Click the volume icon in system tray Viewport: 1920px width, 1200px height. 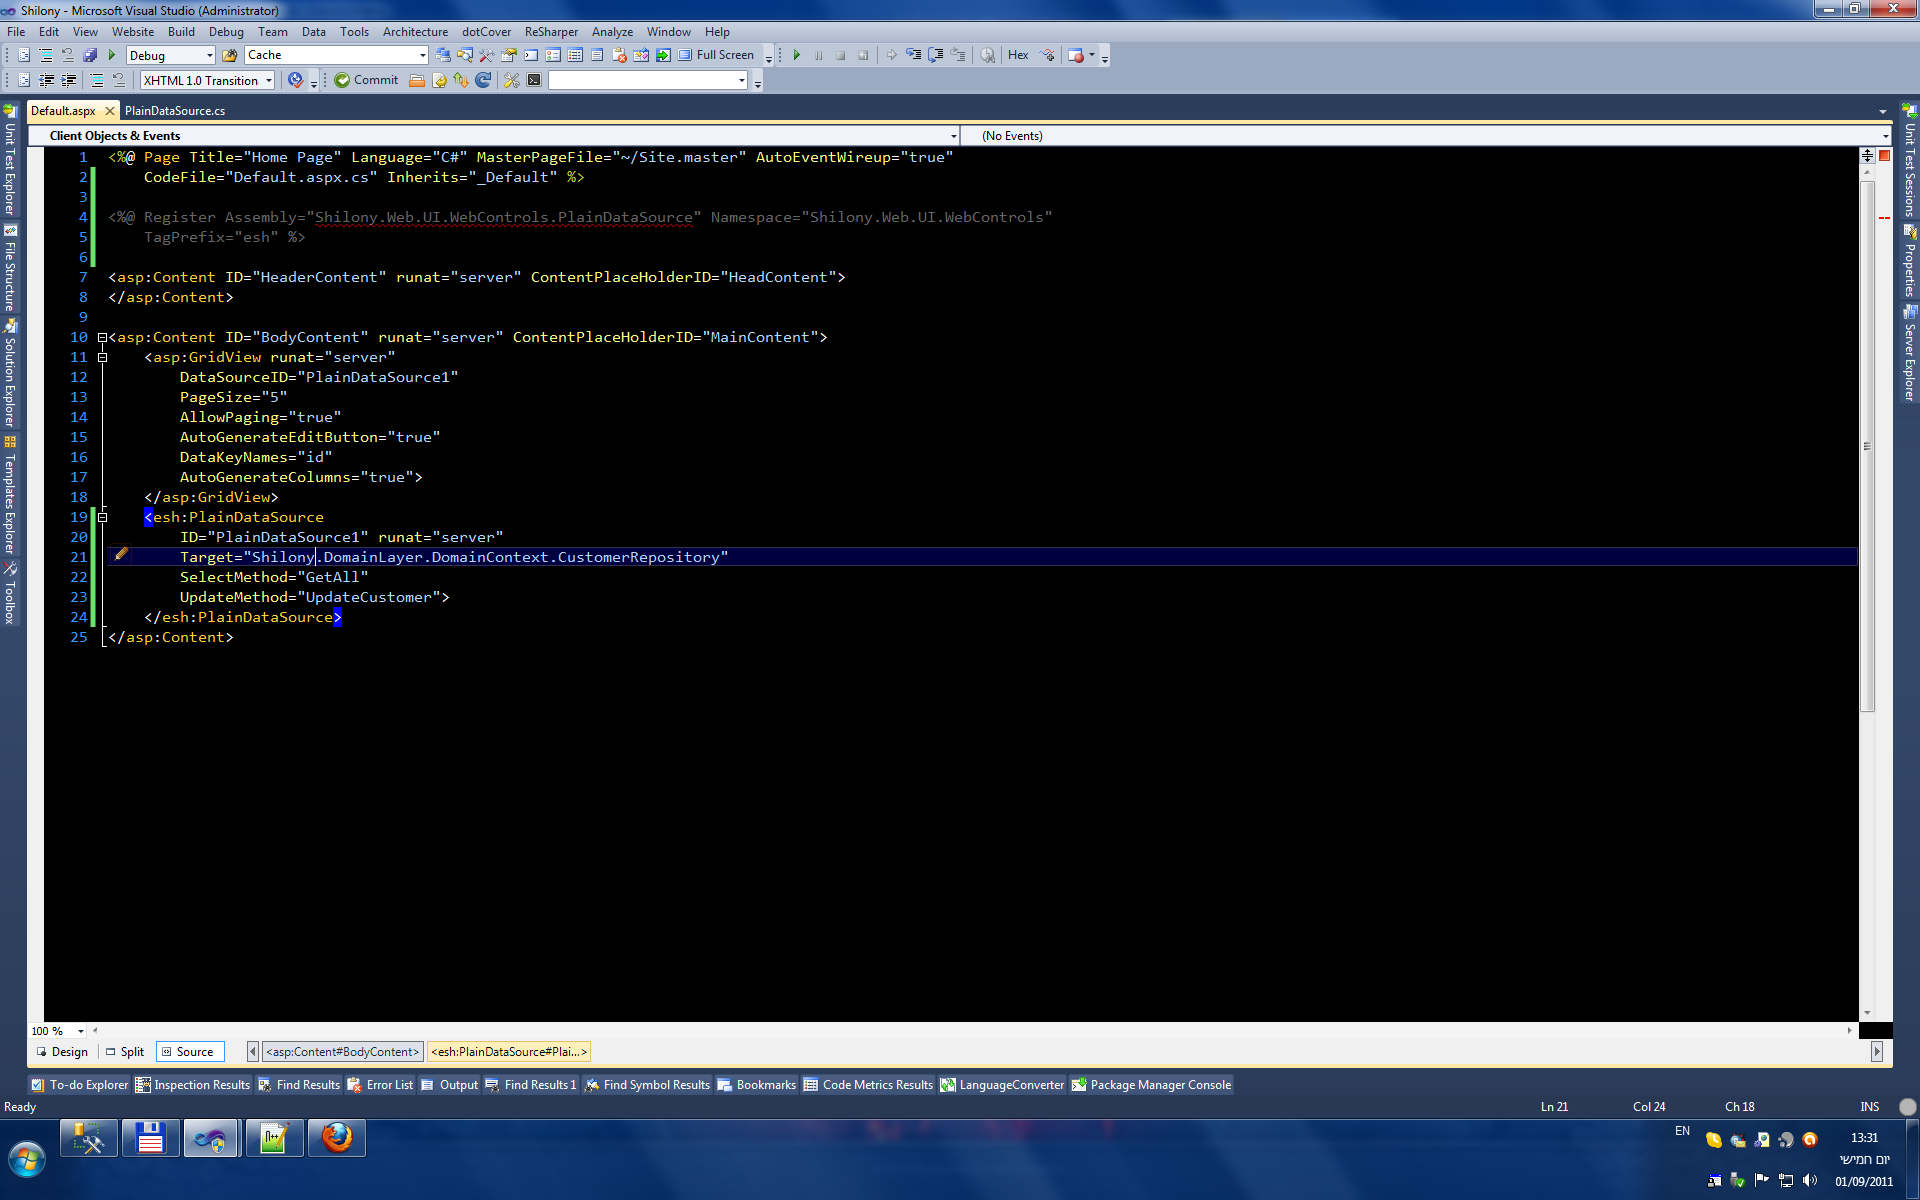(x=1810, y=1181)
